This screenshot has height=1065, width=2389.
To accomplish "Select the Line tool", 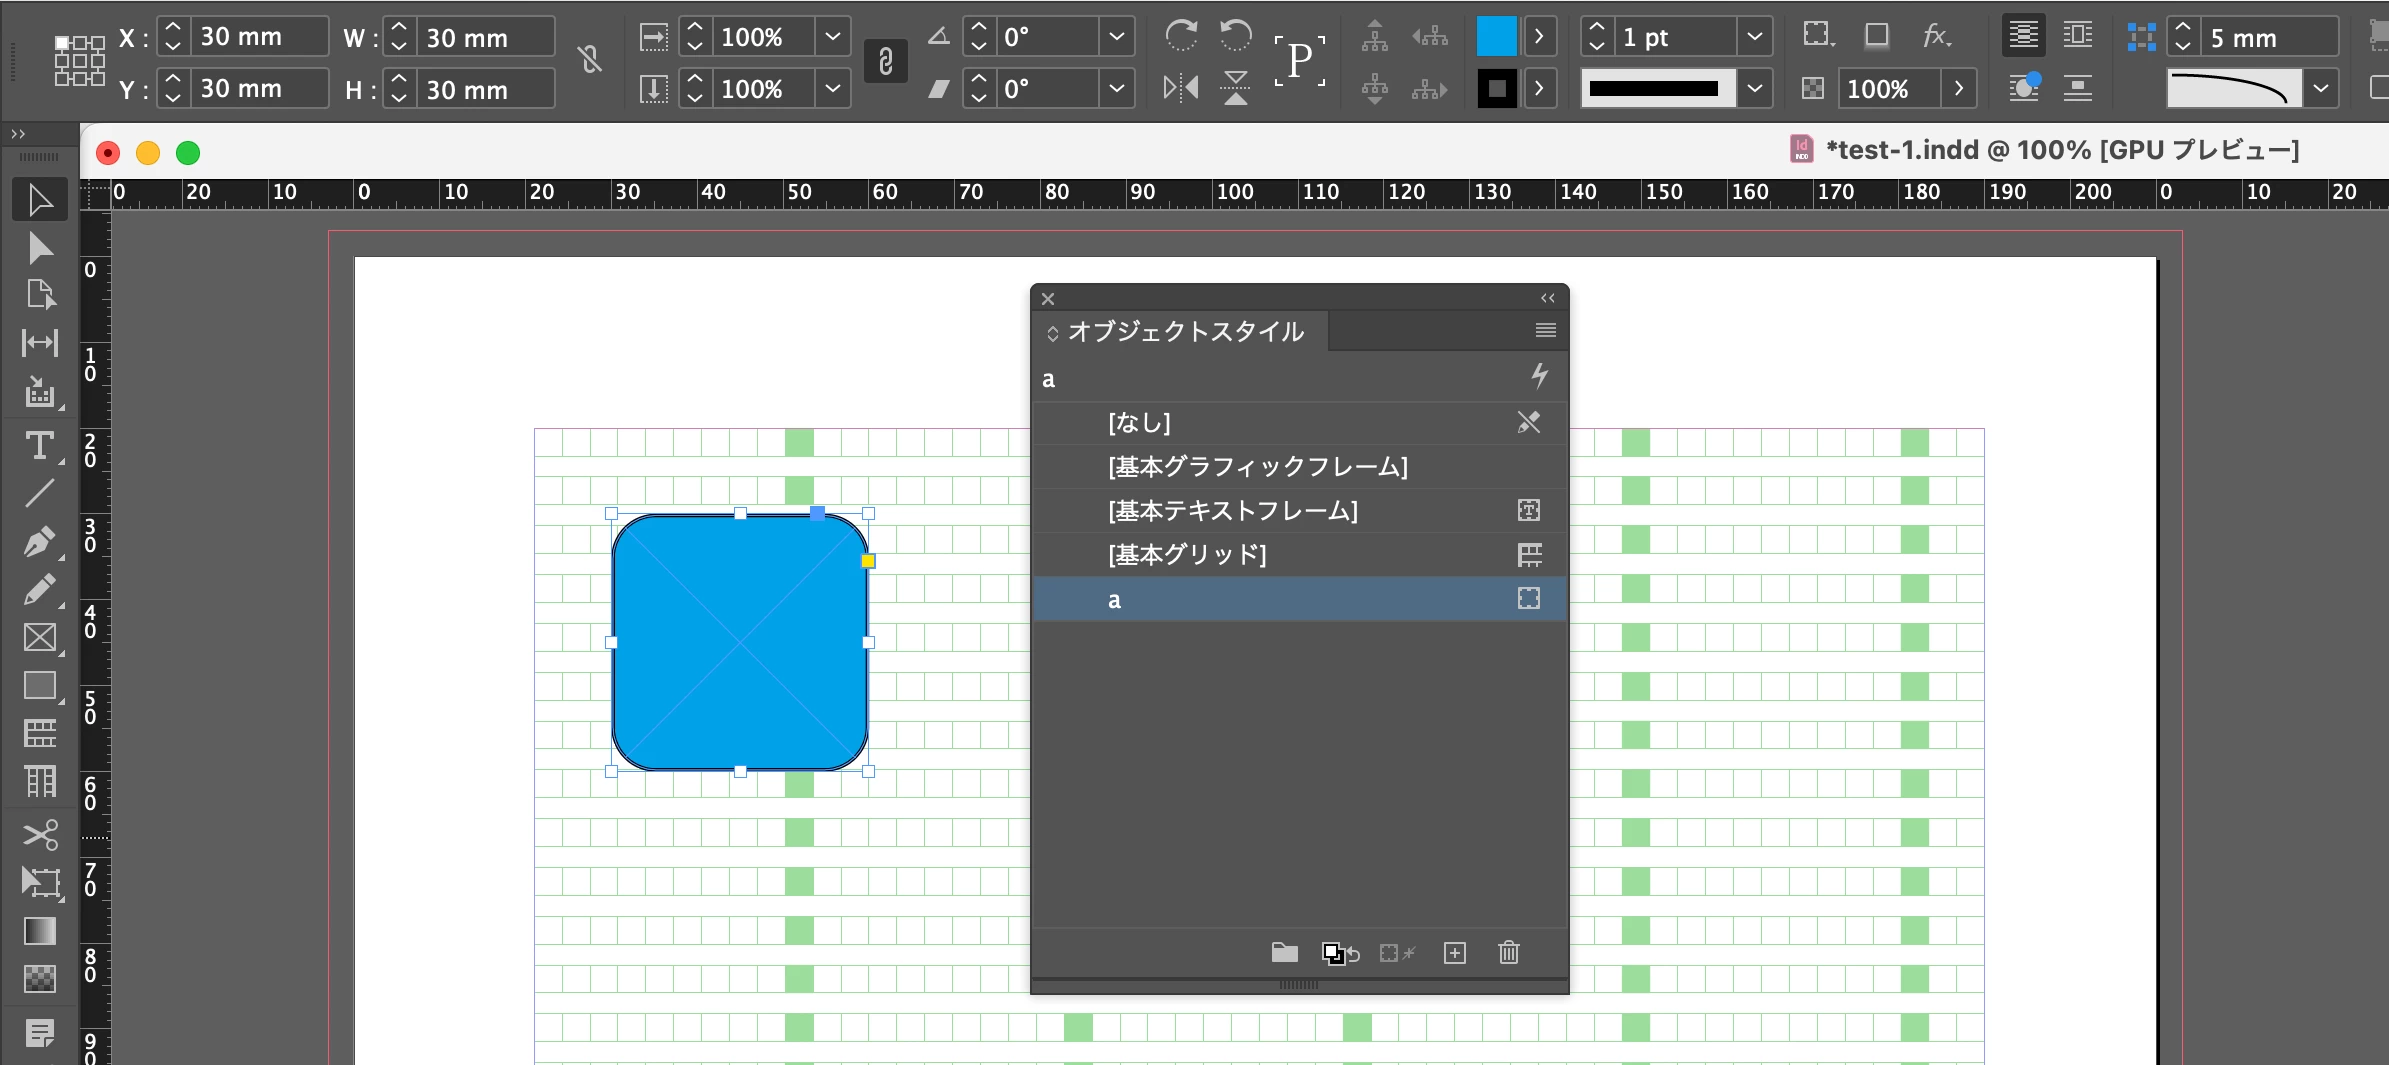I will (x=40, y=493).
